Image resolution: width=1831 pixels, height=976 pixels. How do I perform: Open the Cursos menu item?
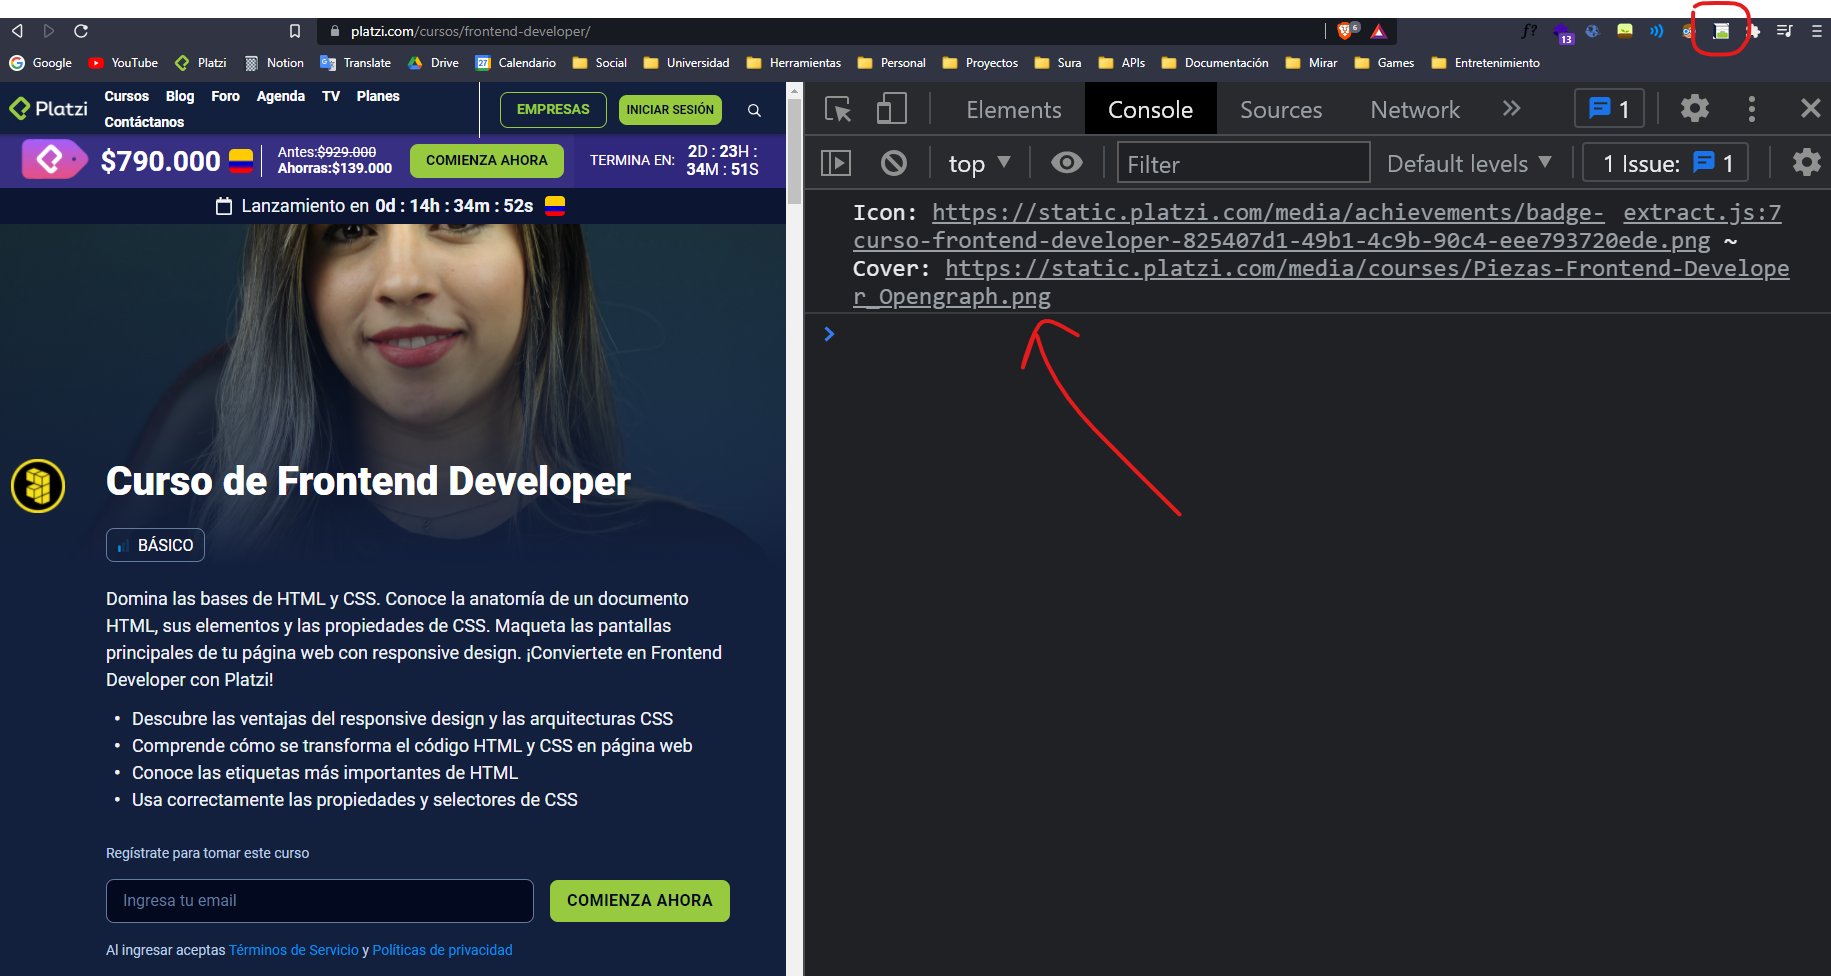click(x=126, y=96)
